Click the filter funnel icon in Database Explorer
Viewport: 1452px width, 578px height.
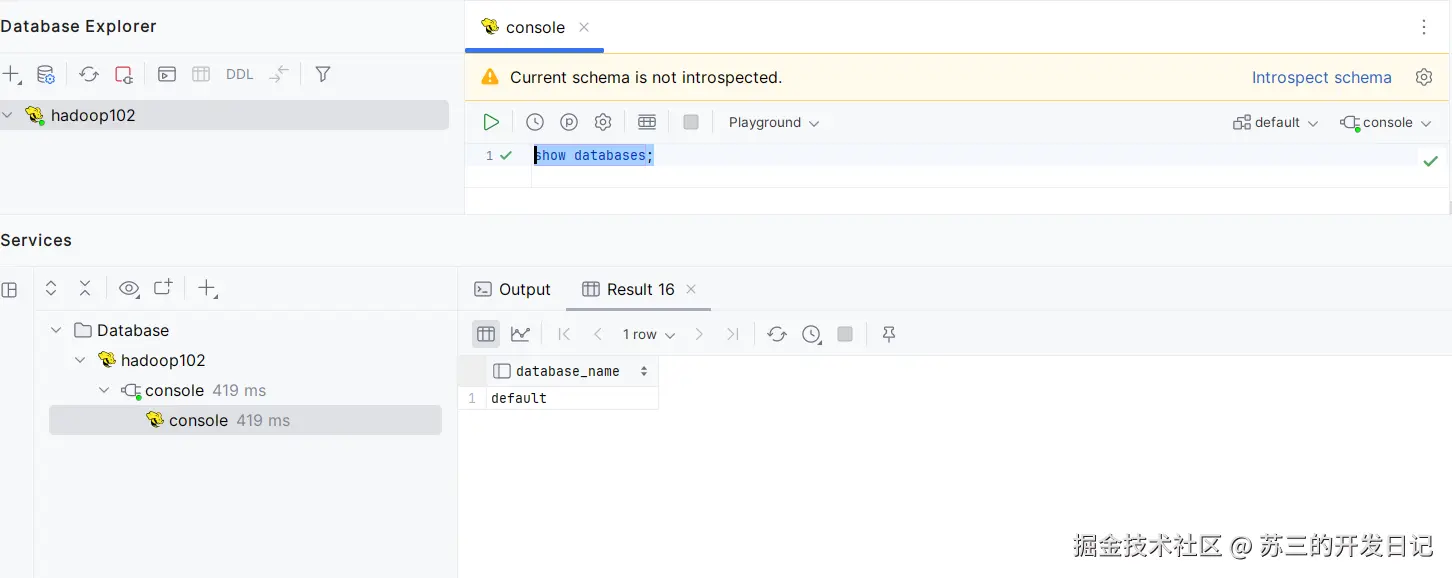pos(323,74)
